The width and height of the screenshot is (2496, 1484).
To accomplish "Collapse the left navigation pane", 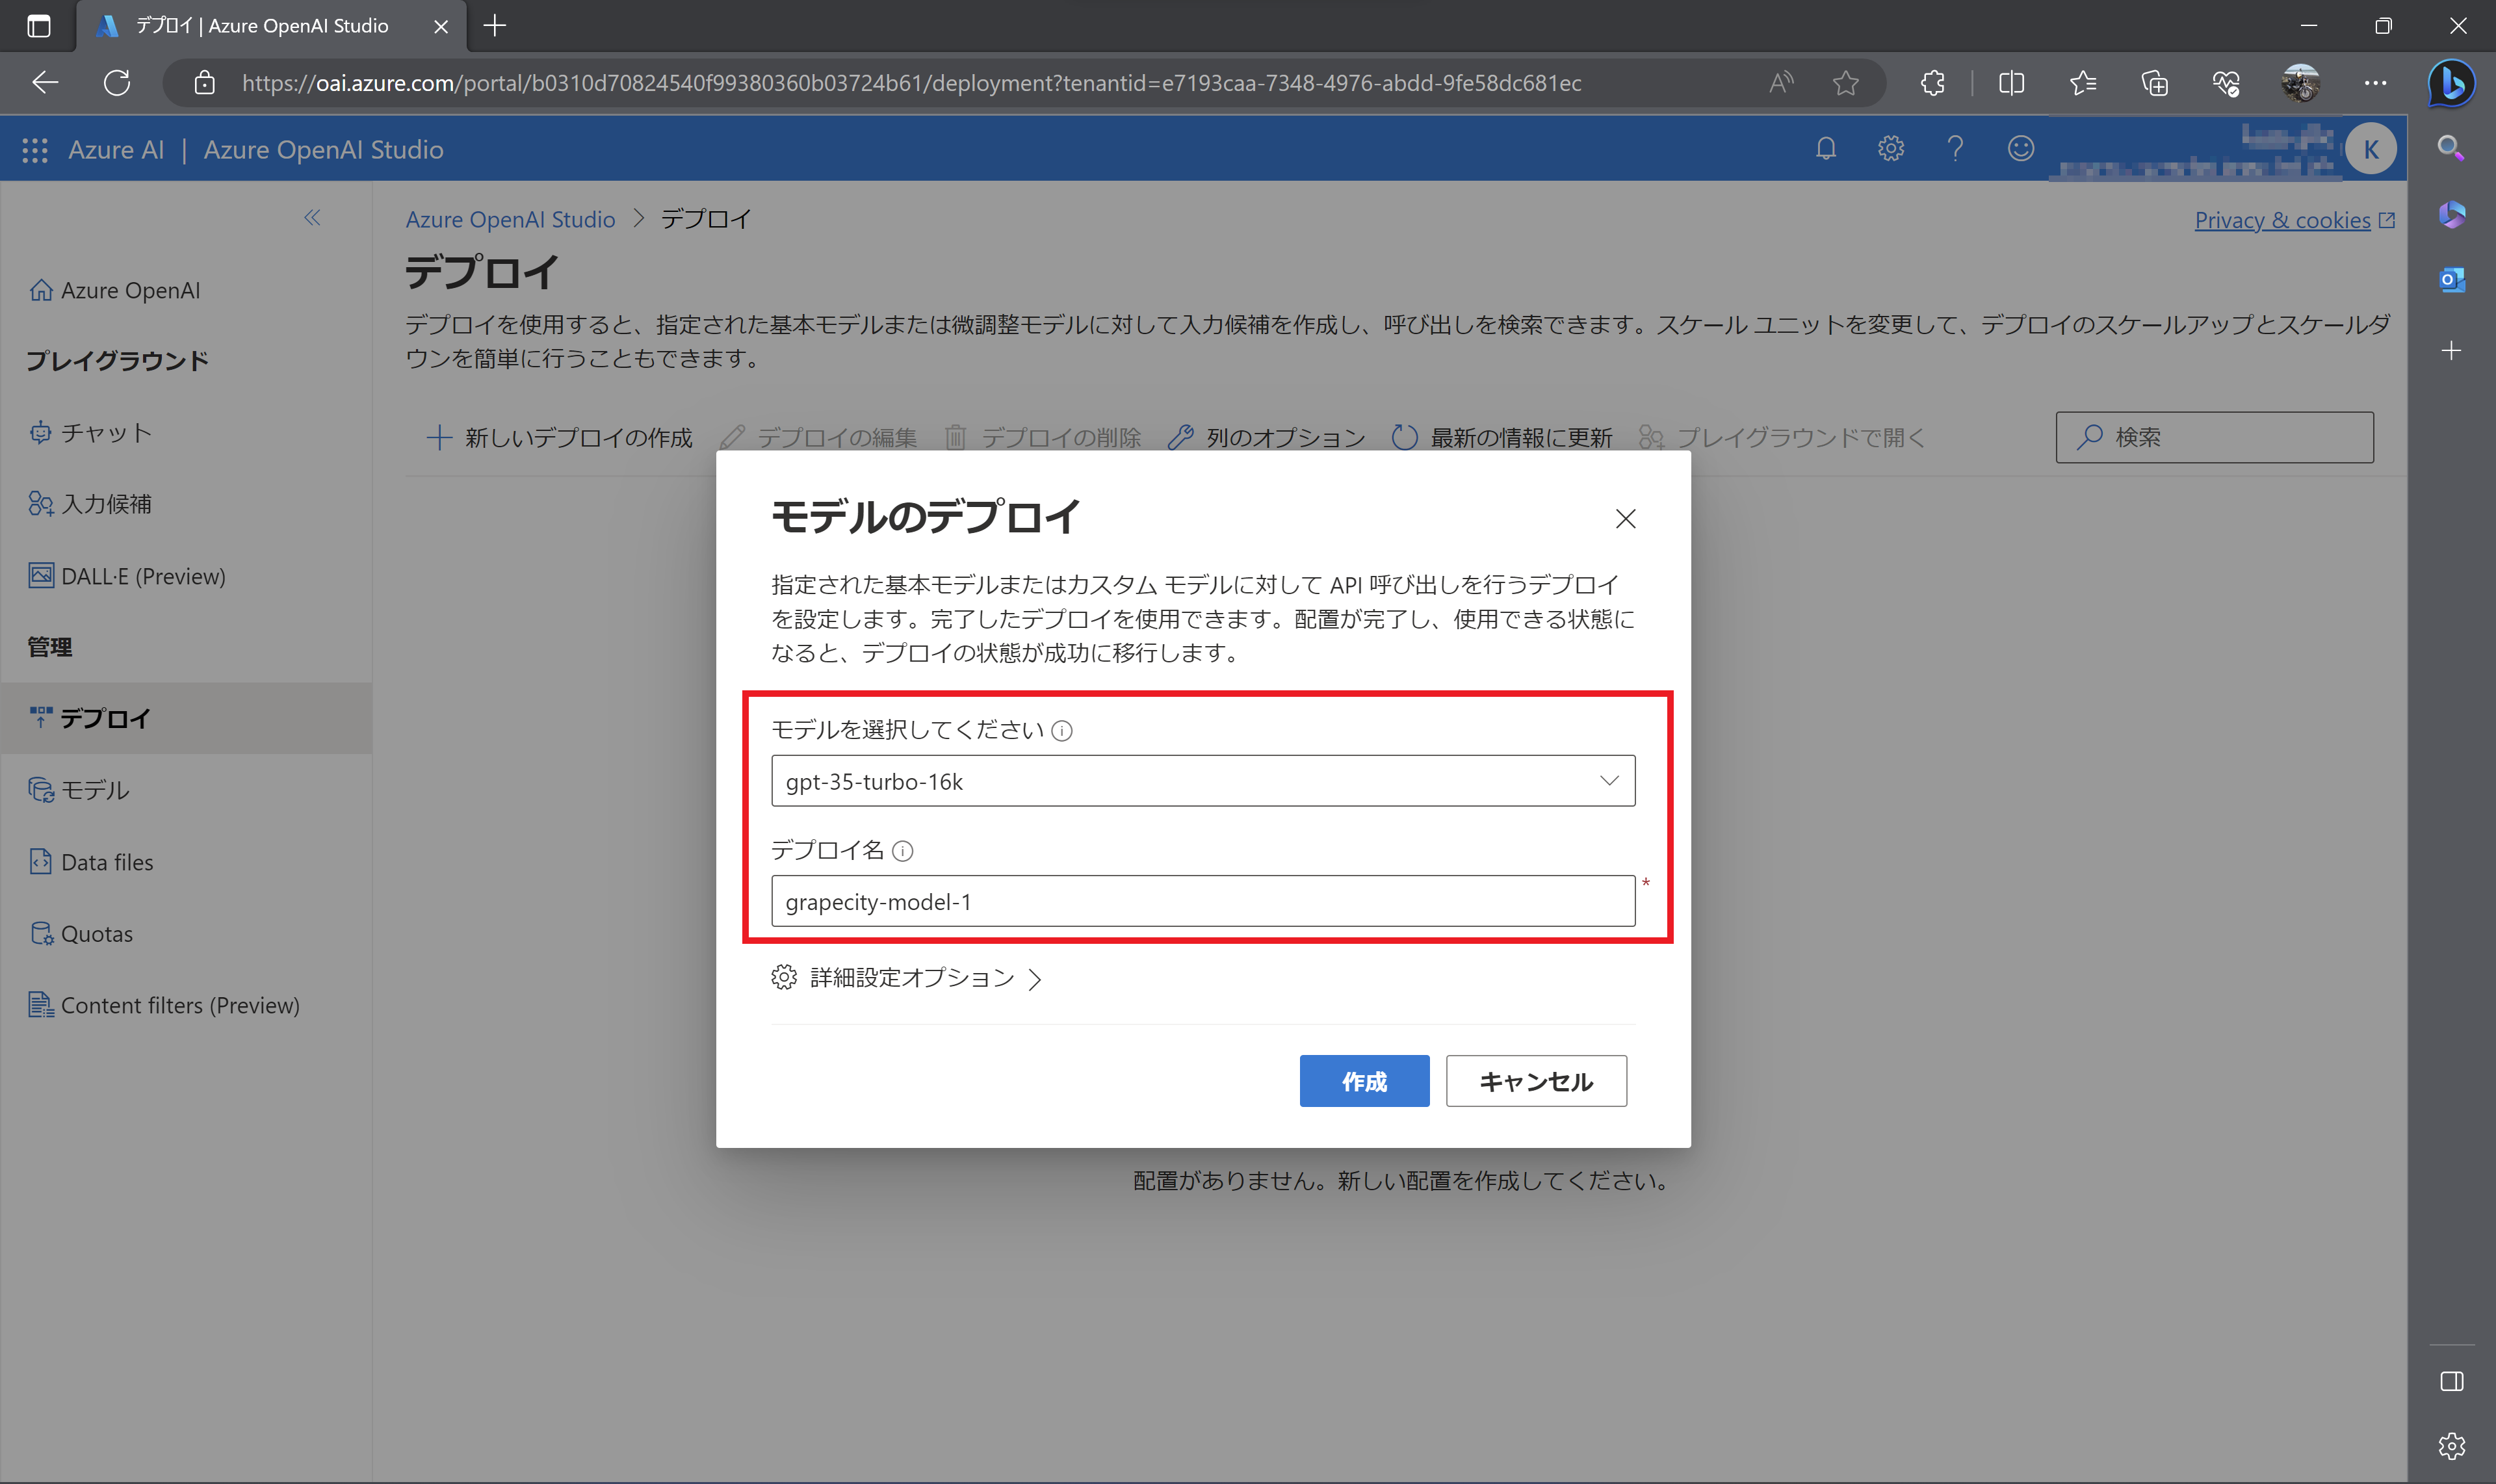I will click(x=312, y=218).
